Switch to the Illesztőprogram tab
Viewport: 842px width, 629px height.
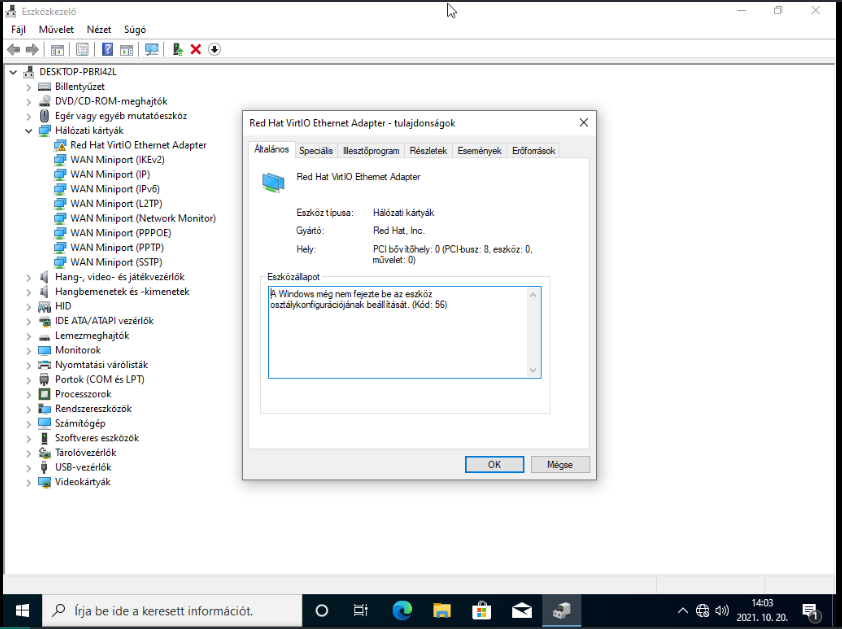371,151
